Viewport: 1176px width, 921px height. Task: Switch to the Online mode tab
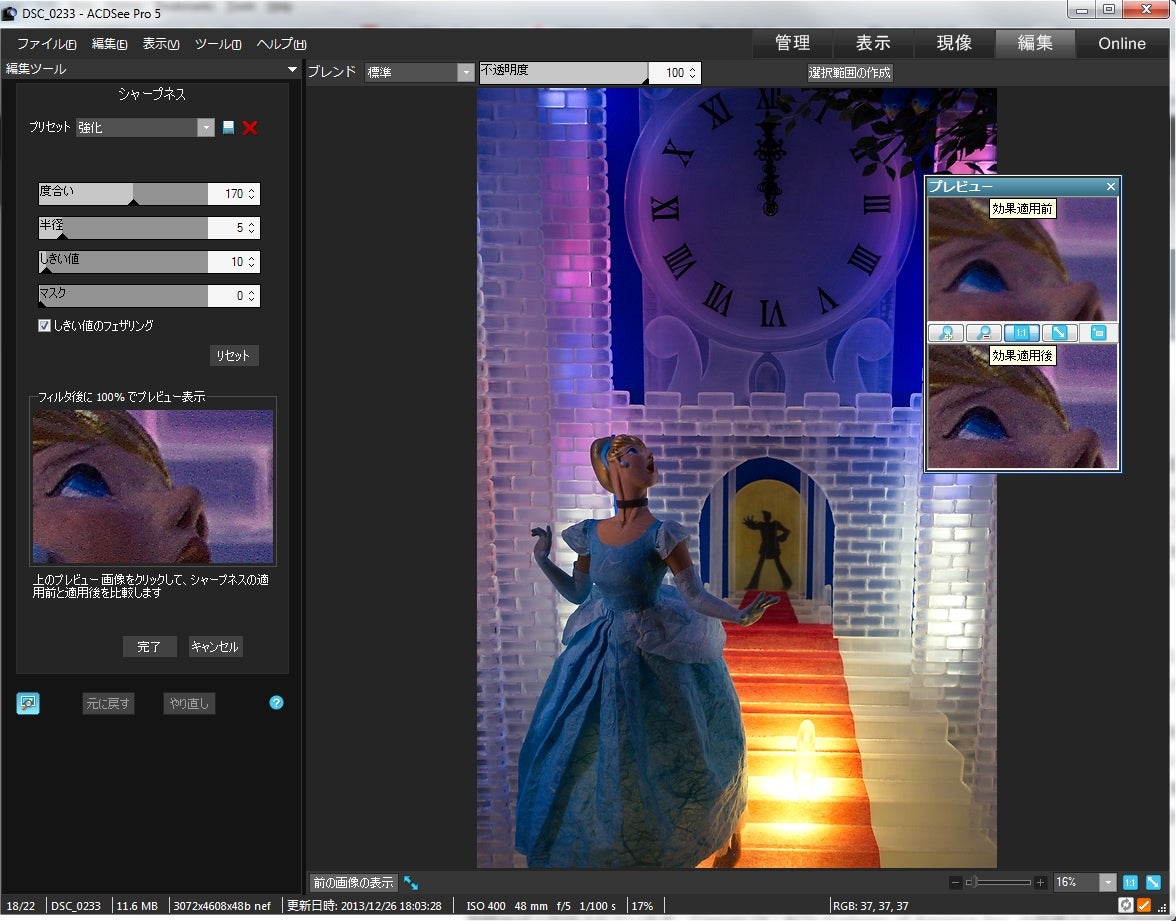1122,44
